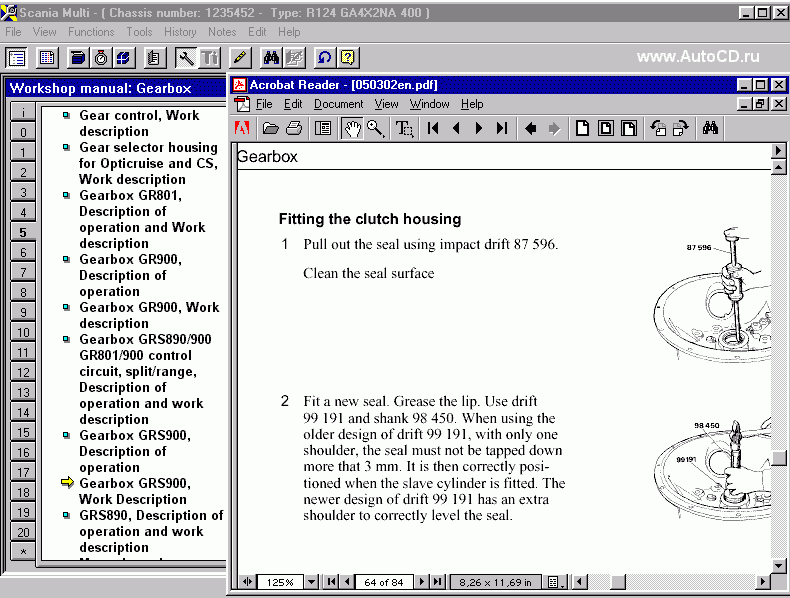
Task: Click the list view icon in Scania toolbar
Action: [x=17, y=58]
